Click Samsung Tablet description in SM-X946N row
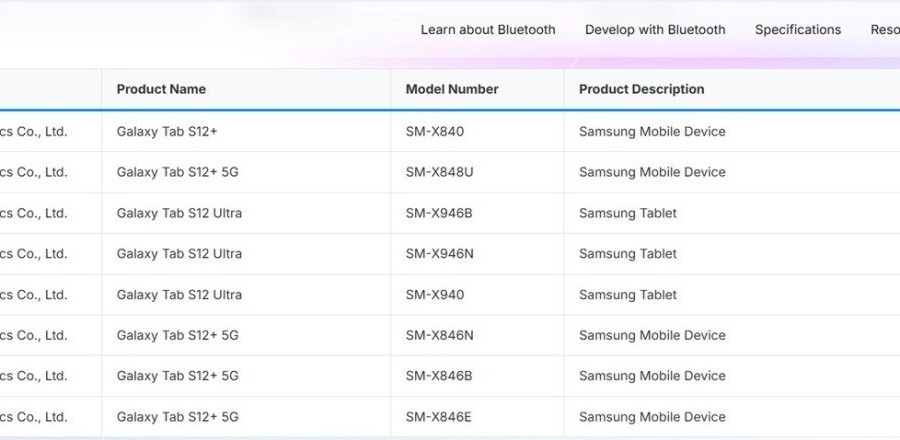Screen dimensions: 900x440 point(628,254)
